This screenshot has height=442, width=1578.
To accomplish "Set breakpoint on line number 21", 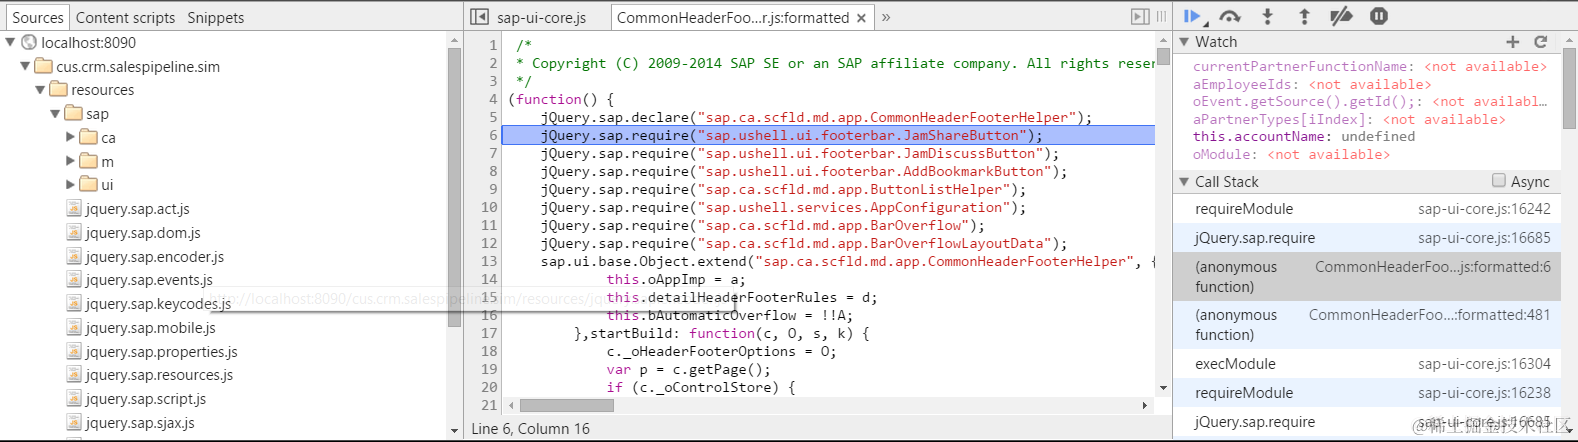I will 489,405.
